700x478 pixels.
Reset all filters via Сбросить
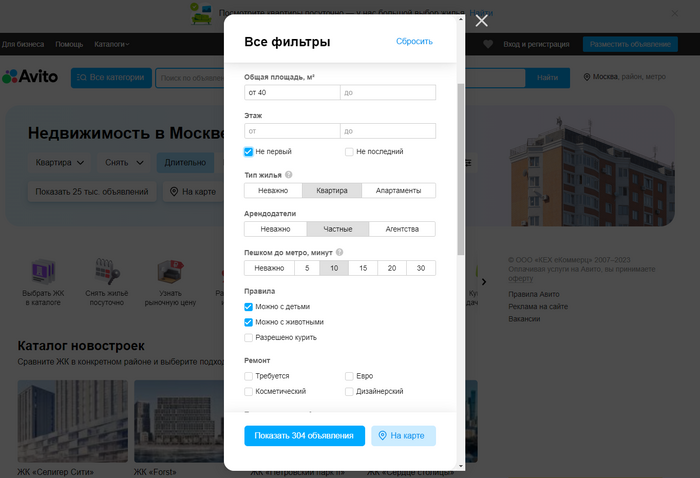[414, 41]
